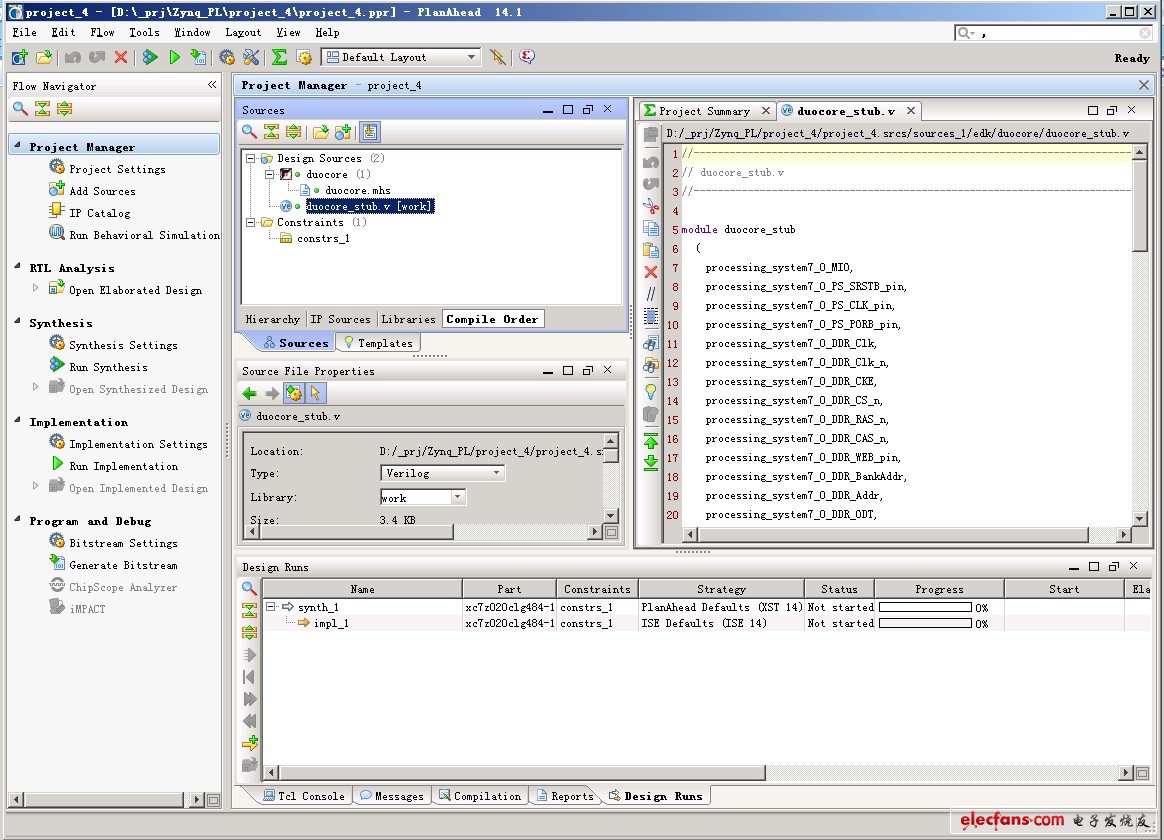The width and height of the screenshot is (1164, 840).
Task: Click the create new runs icon in Design Runs
Action: pos(250,743)
